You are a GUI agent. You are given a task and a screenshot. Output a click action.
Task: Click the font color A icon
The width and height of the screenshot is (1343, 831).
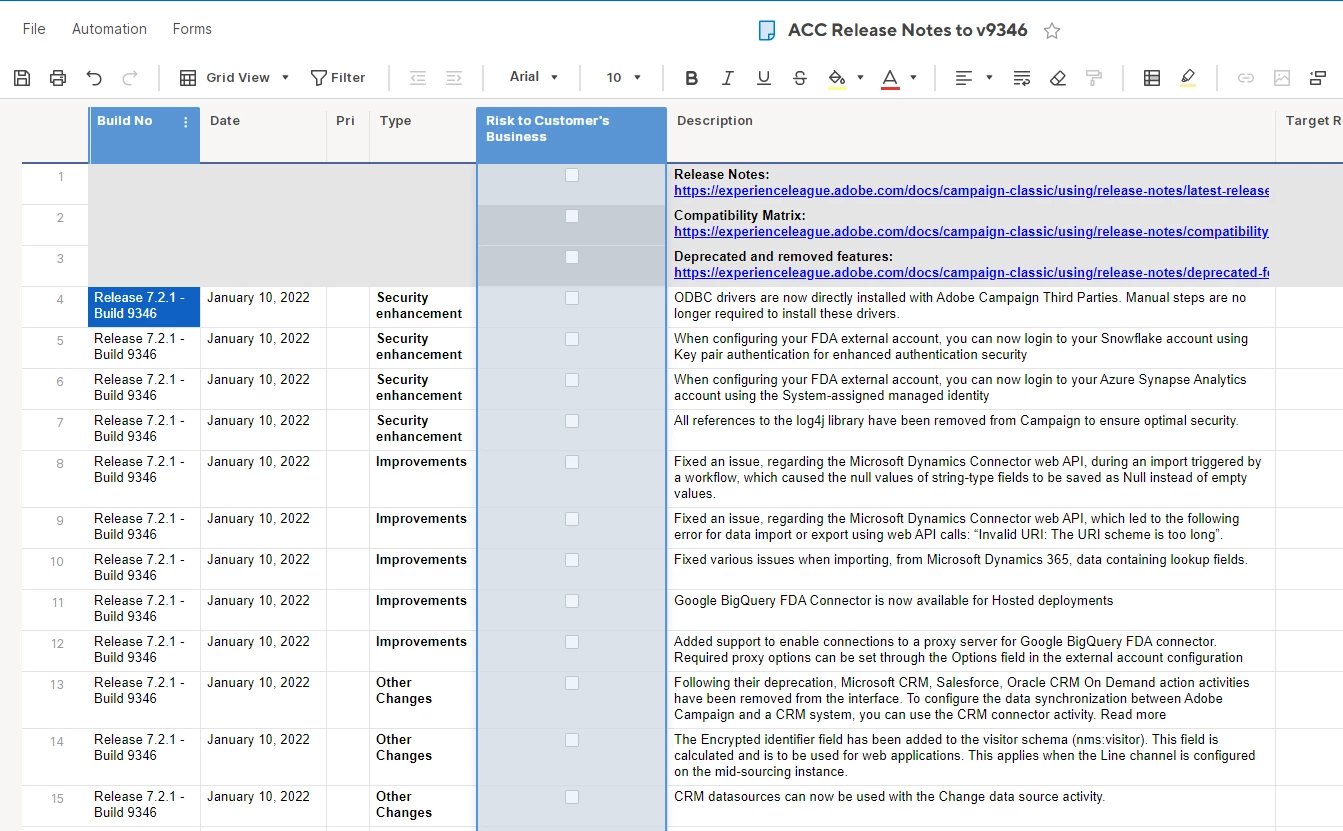[890, 78]
